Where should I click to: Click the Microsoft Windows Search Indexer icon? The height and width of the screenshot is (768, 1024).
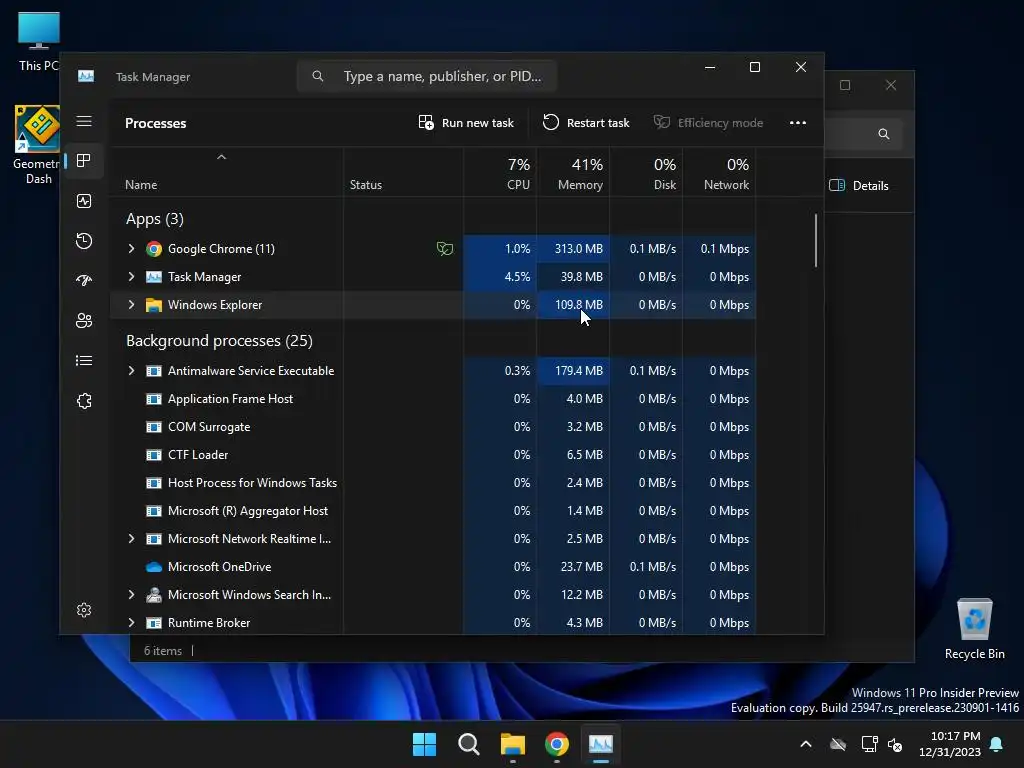(x=153, y=595)
